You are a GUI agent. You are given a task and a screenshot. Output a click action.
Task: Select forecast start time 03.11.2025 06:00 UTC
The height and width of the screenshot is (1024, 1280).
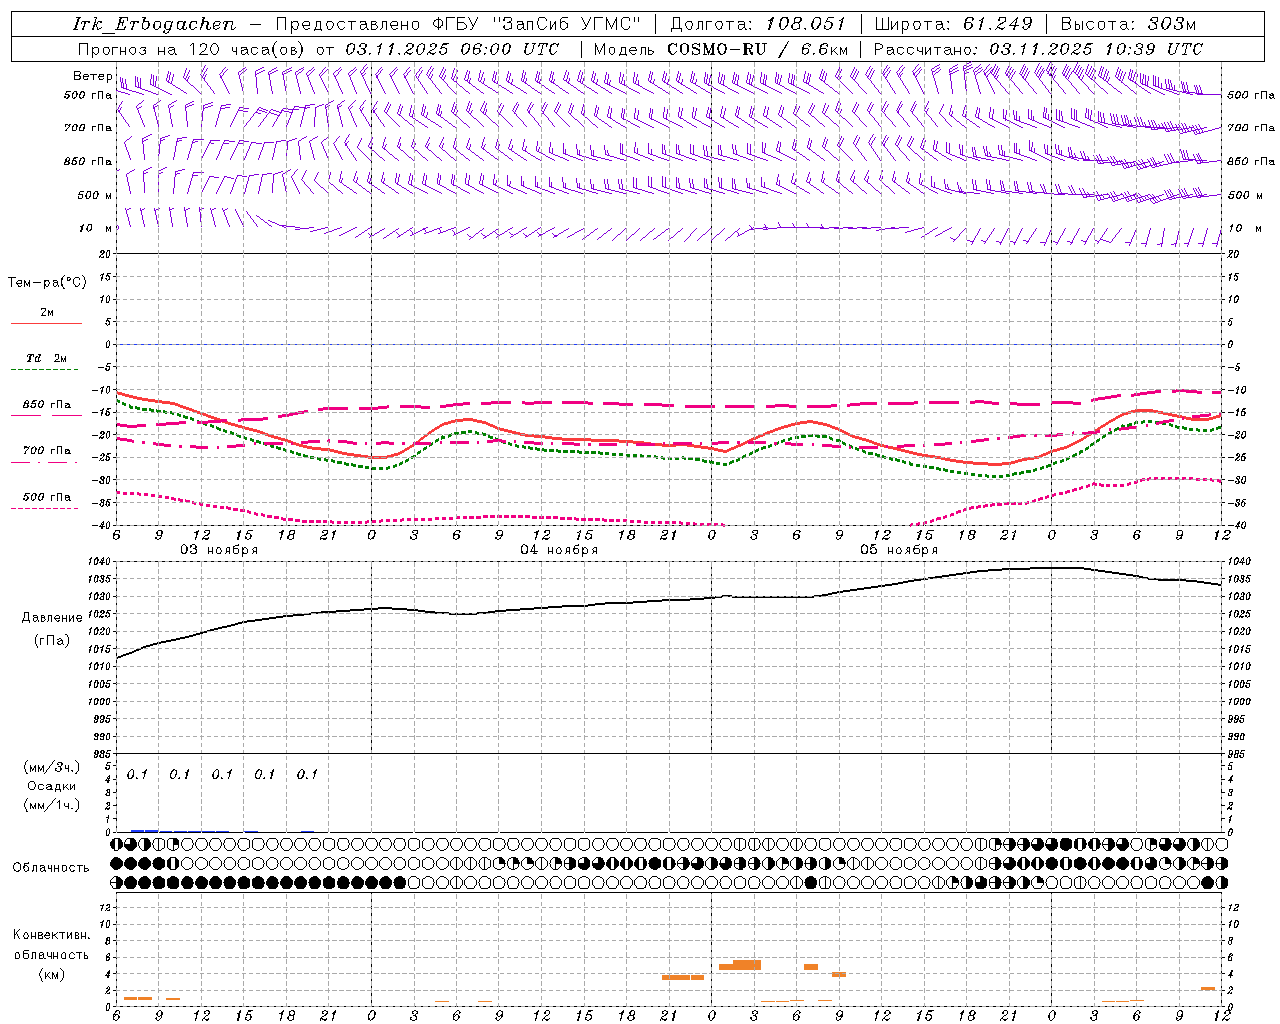(452, 49)
